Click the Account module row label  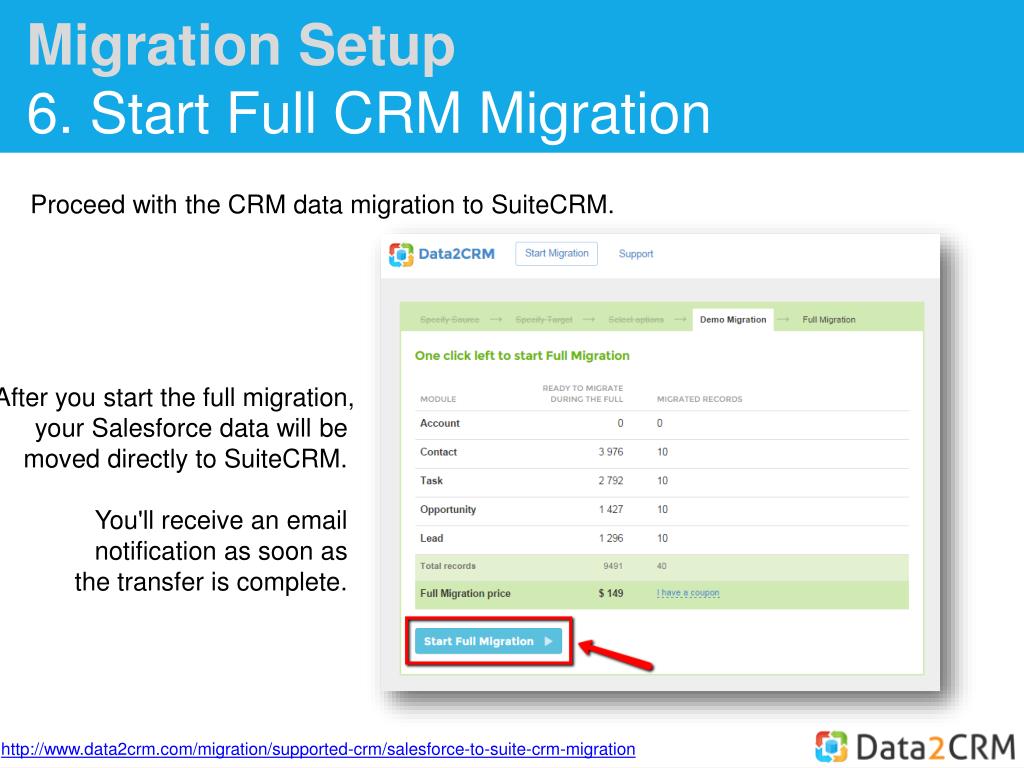pyautogui.click(x=440, y=423)
